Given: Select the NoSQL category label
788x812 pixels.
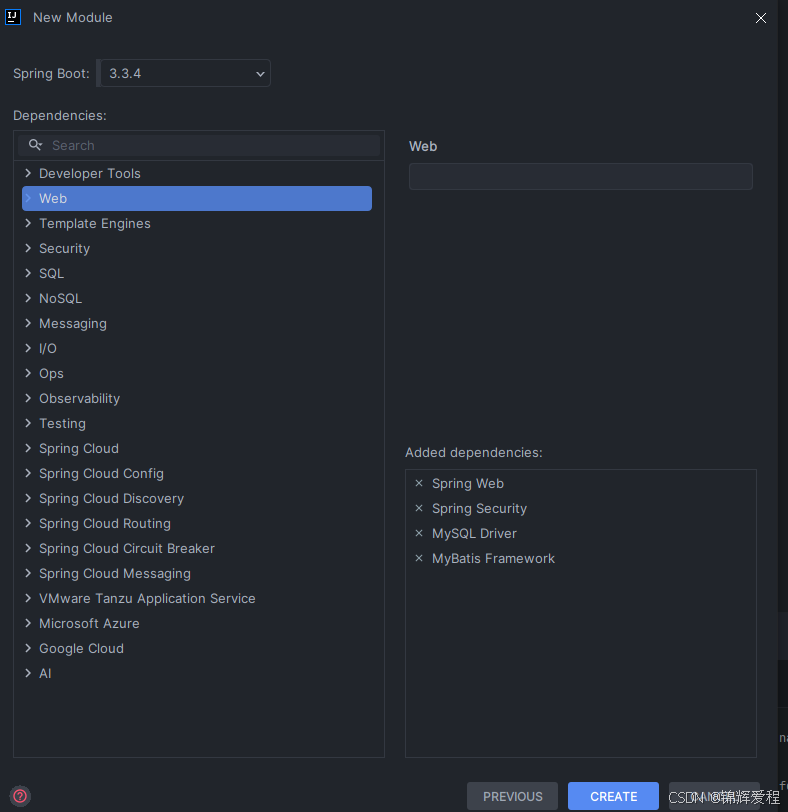Looking at the screenshot, I should (61, 298).
